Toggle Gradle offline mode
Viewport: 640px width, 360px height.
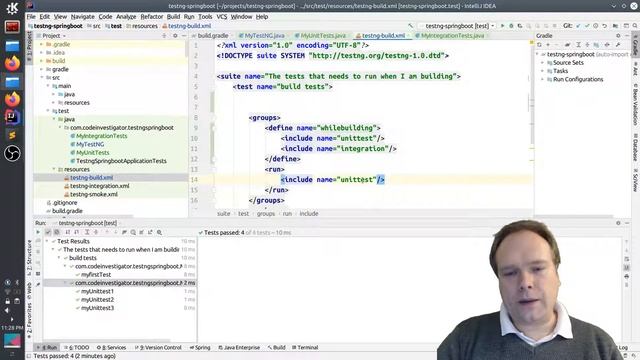click(607, 44)
